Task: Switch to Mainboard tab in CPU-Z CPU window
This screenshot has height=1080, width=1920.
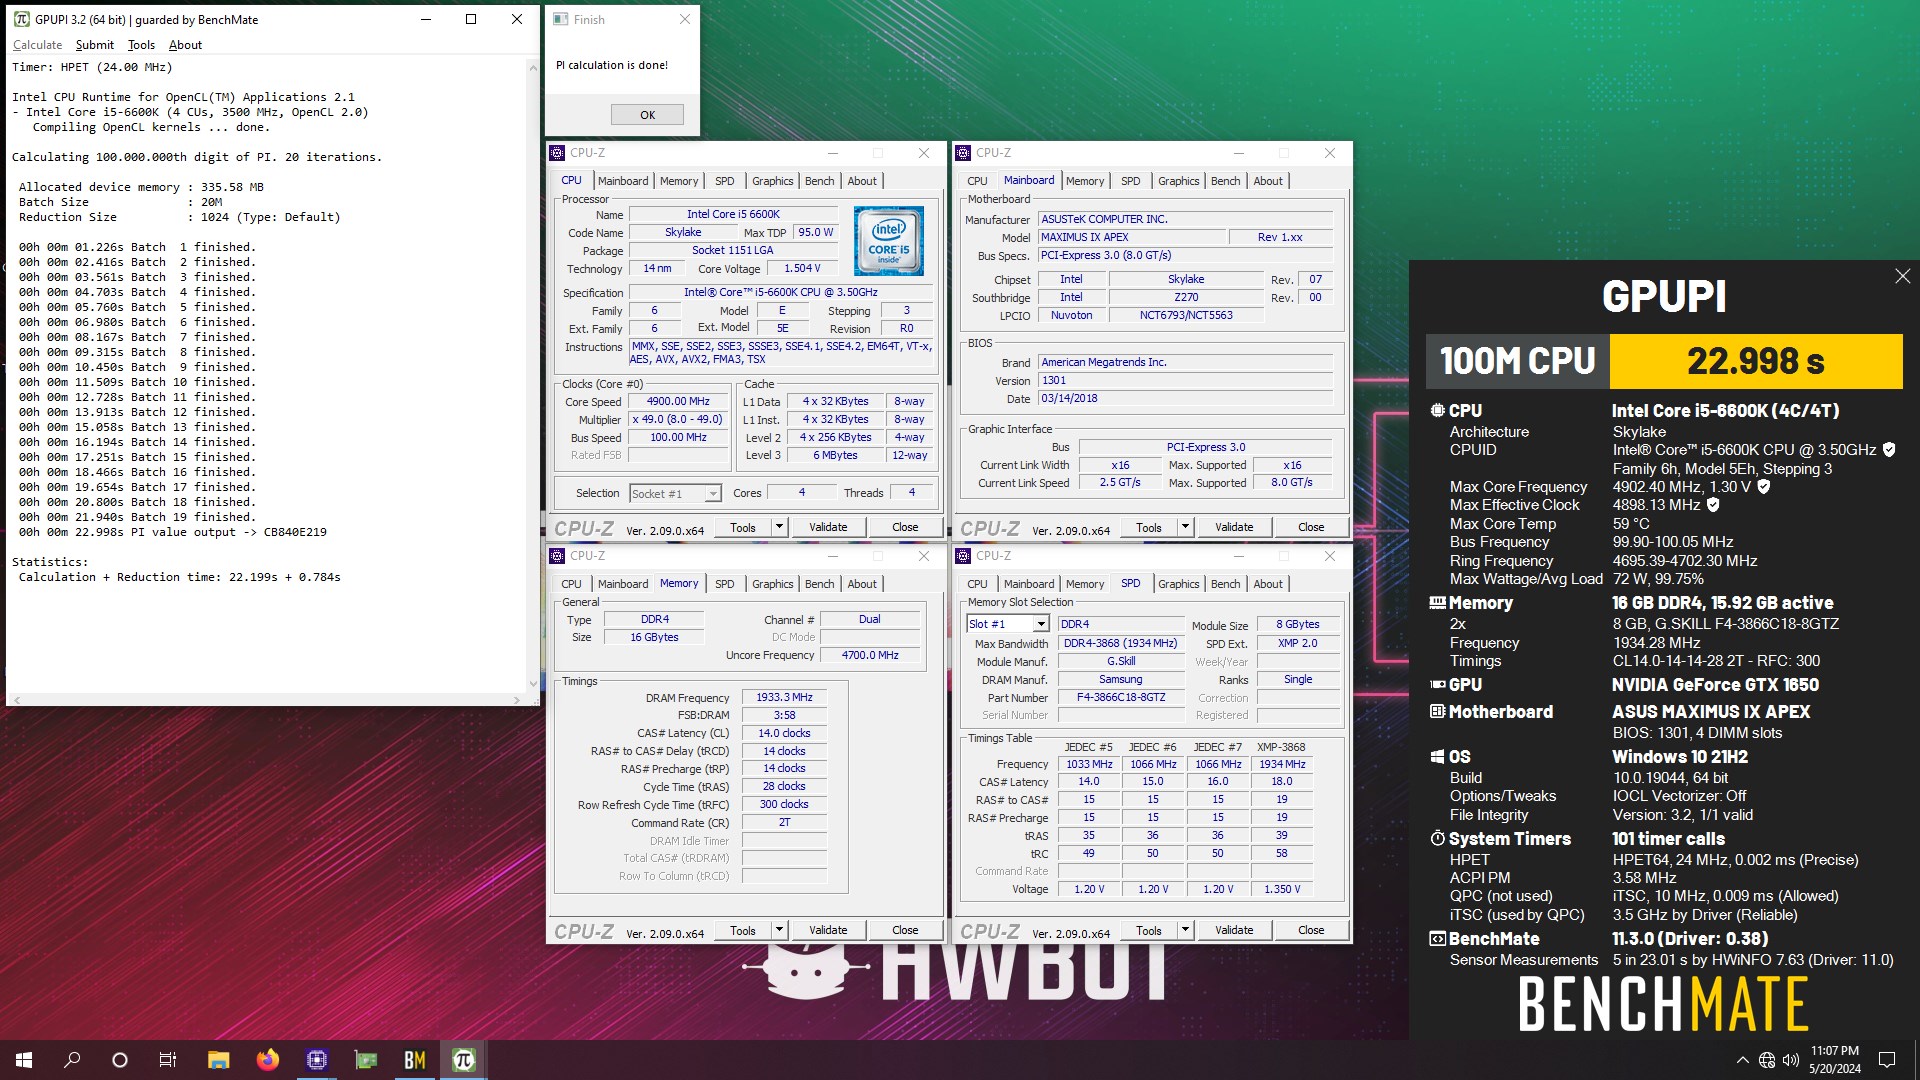Action: pyautogui.click(x=623, y=181)
